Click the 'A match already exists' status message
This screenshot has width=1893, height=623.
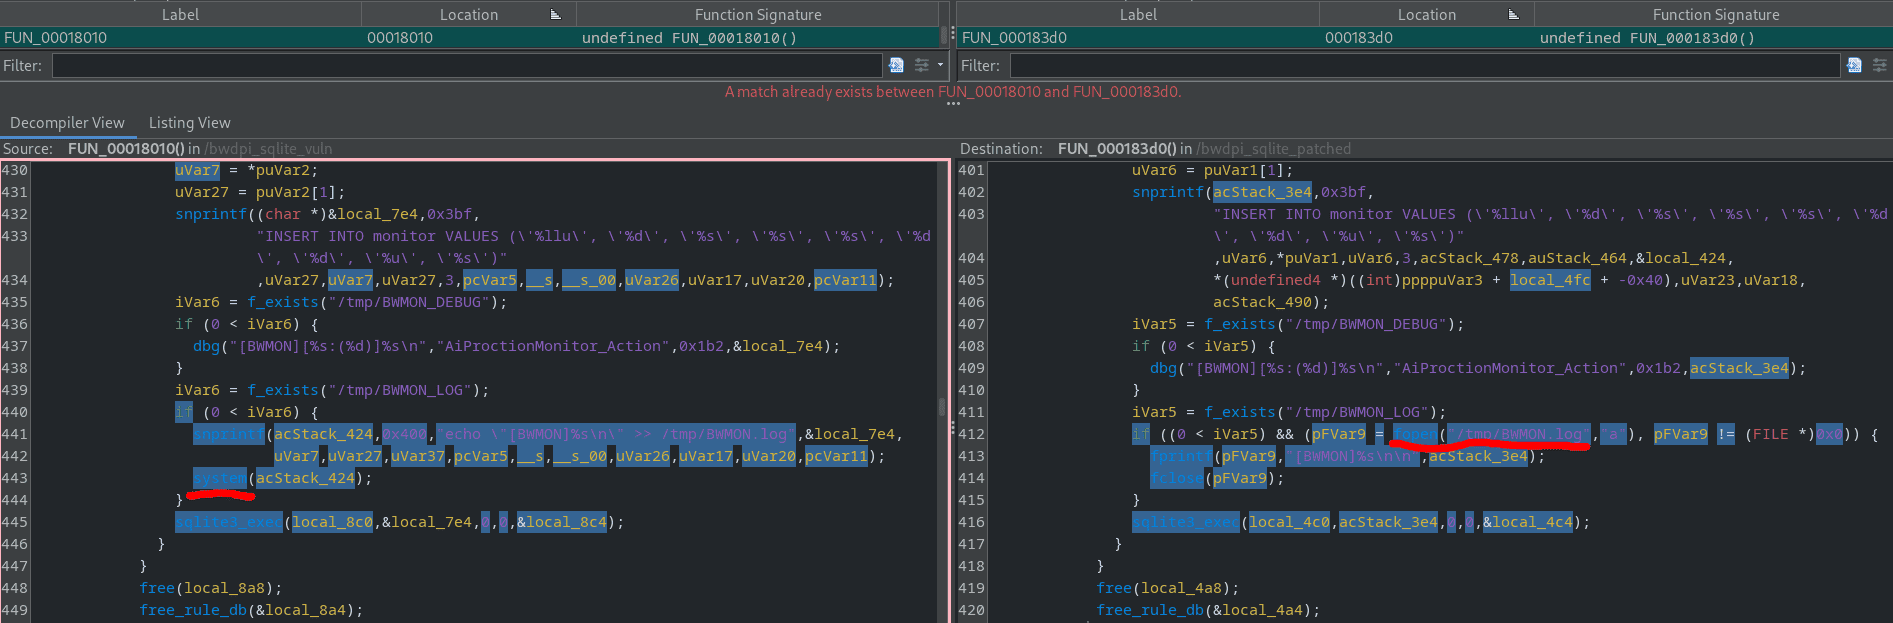953,92
